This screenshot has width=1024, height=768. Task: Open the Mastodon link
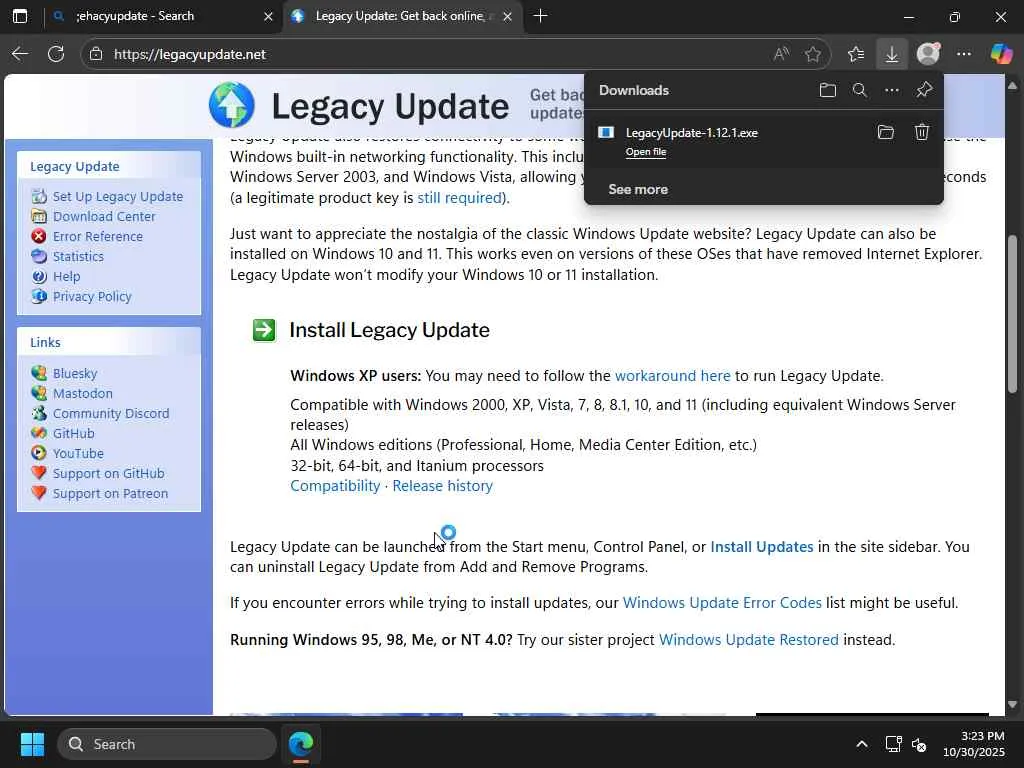click(x=83, y=393)
